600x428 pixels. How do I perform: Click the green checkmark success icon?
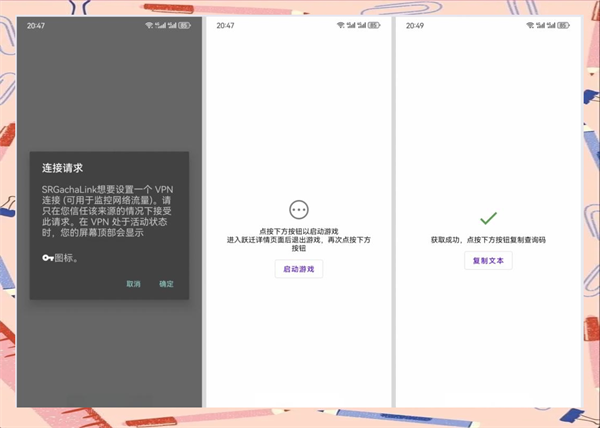pos(488,217)
